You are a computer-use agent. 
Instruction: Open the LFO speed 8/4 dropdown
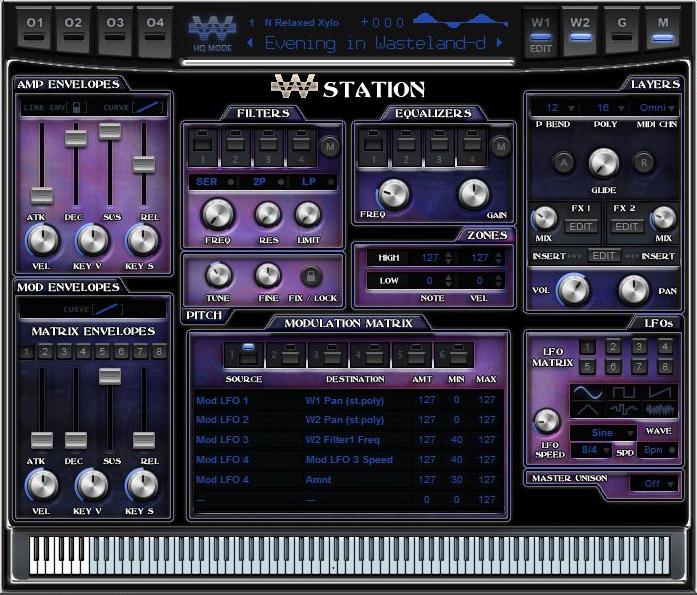[591, 450]
